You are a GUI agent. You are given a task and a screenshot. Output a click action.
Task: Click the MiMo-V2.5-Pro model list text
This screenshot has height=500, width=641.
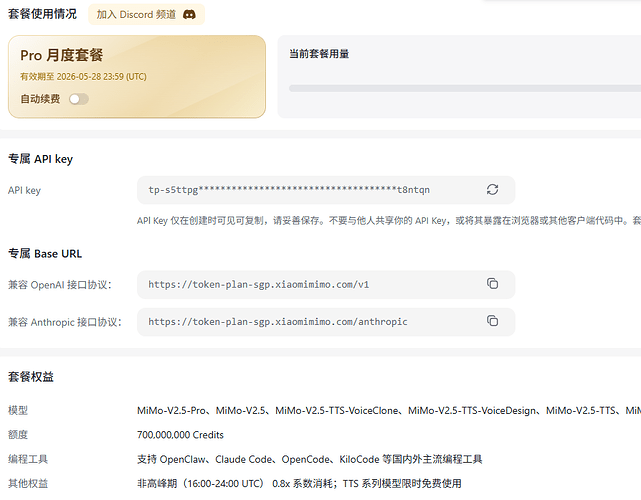pyautogui.click(x=389, y=410)
